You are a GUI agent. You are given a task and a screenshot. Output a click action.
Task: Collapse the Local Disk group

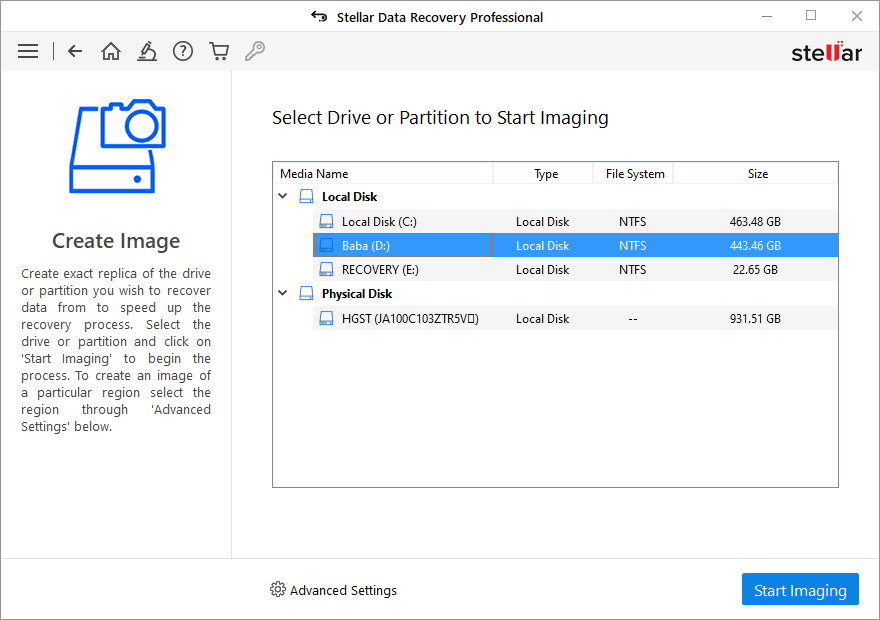click(x=283, y=196)
